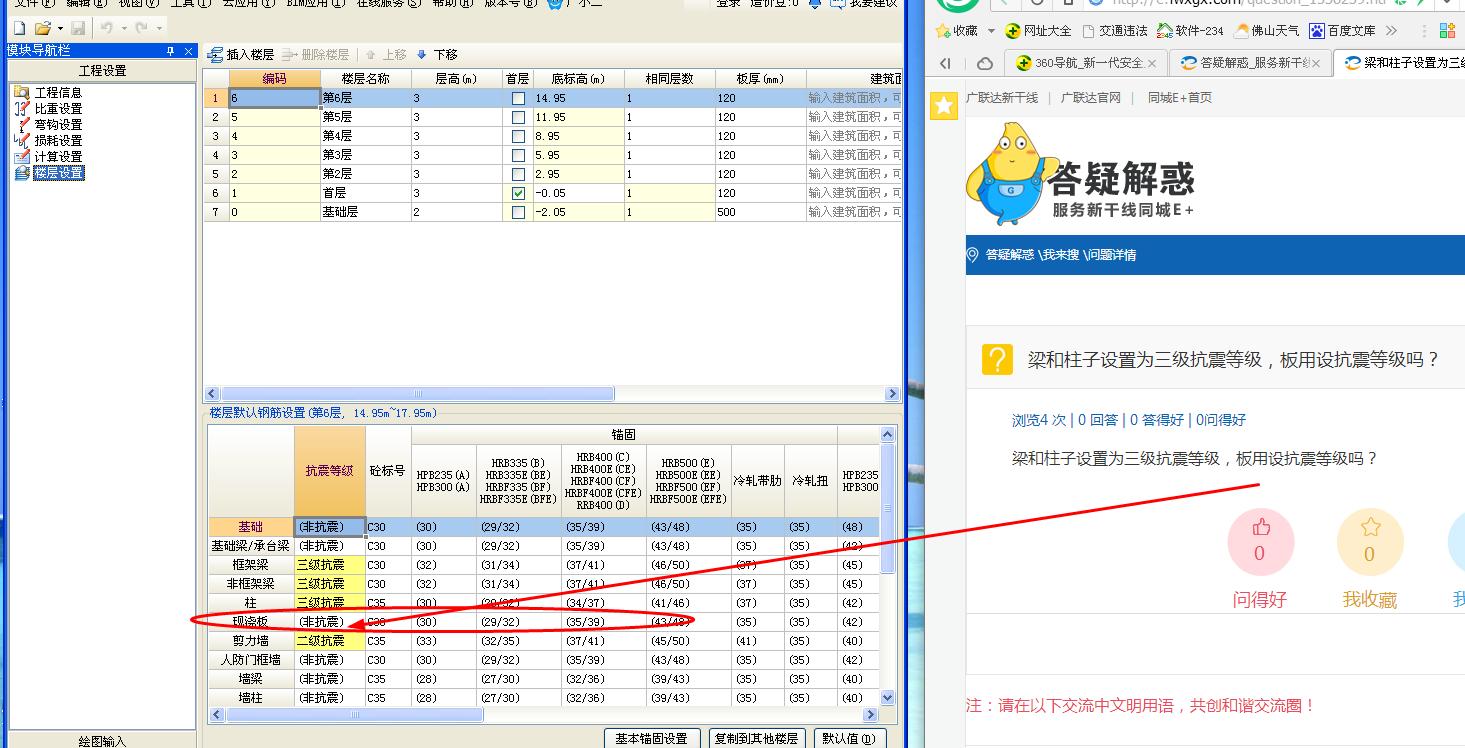Click the yellow star sidebar icon
The width and height of the screenshot is (1465, 748).
point(944,105)
